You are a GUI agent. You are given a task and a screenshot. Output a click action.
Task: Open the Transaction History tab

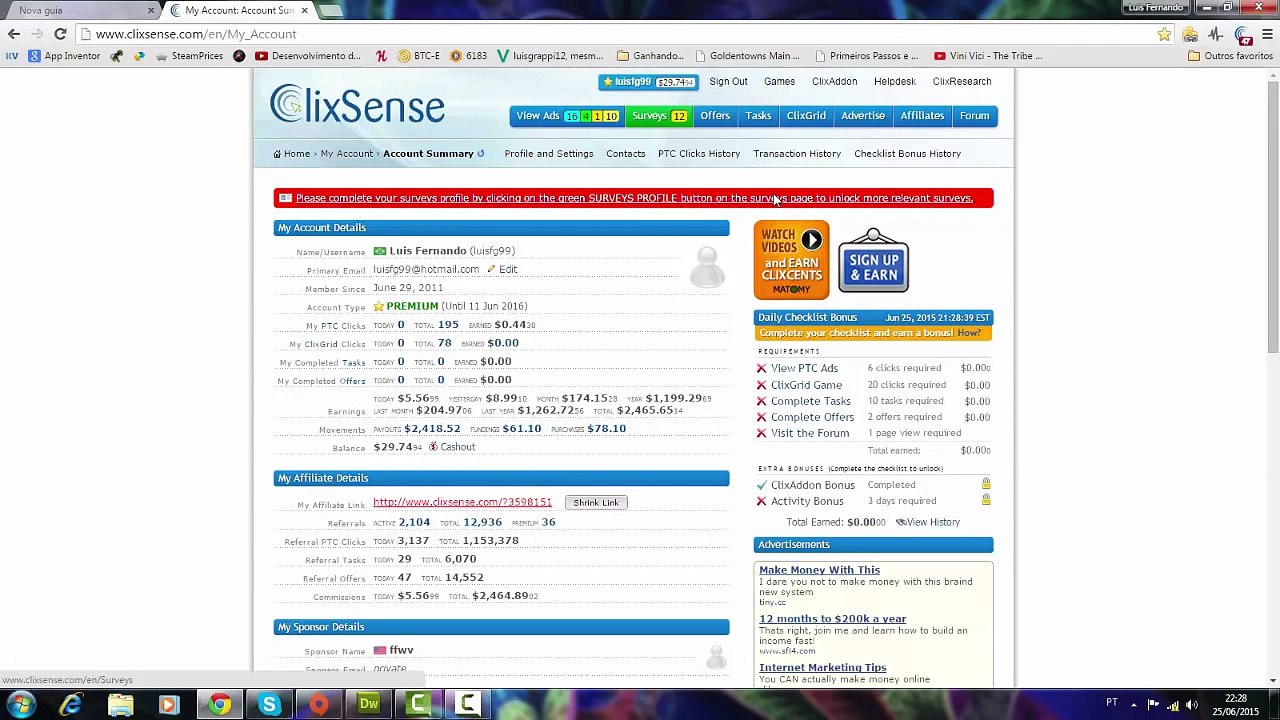click(797, 154)
